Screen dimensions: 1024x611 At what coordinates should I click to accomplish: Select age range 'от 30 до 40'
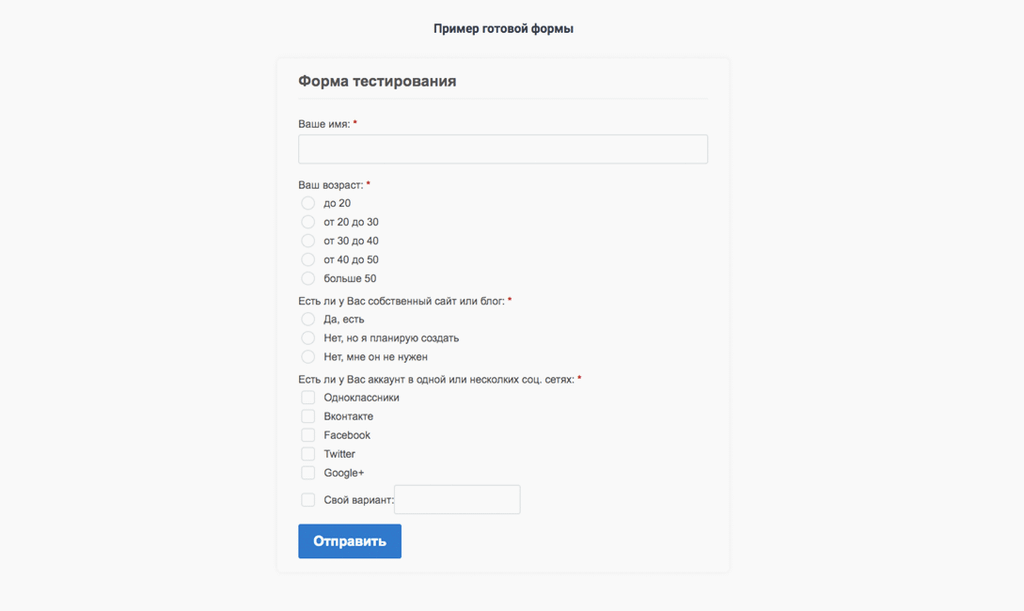tap(308, 241)
